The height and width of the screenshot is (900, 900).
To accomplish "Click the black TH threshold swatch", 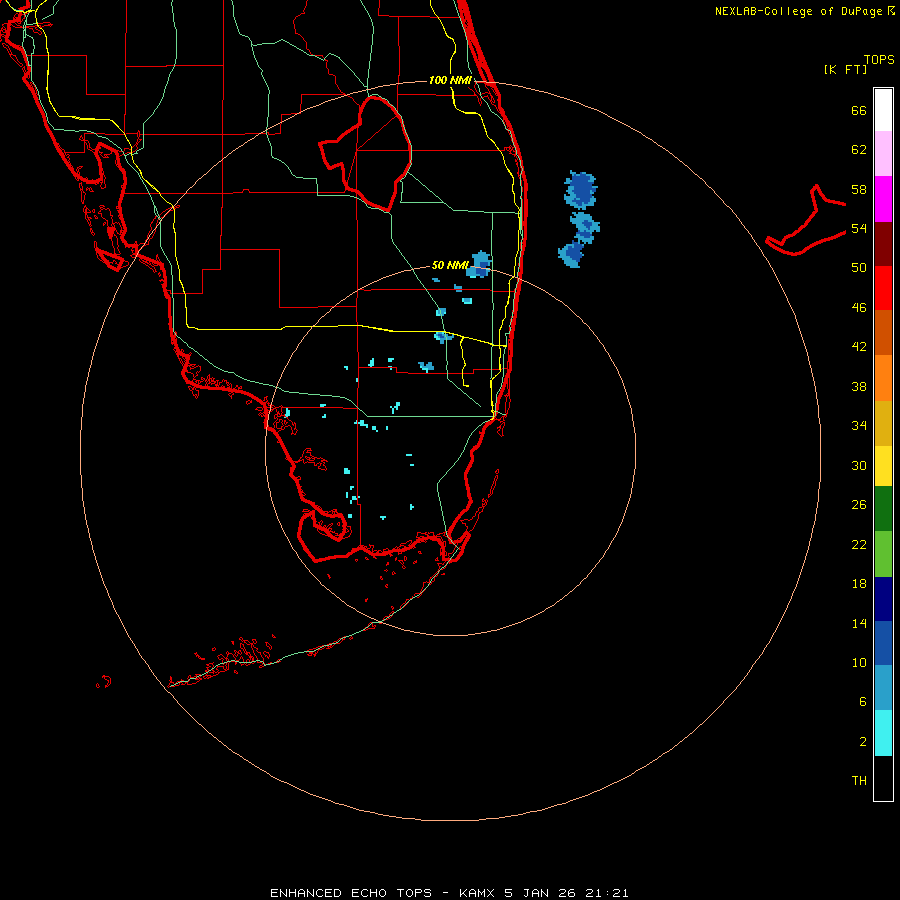I will [x=883, y=778].
